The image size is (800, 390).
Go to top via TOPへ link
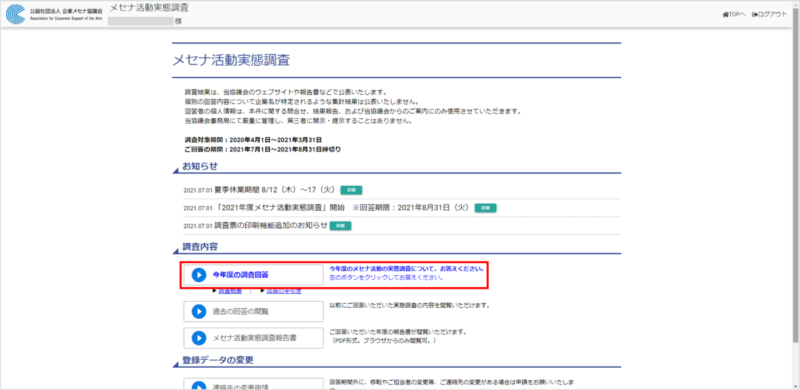click(x=734, y=14)
